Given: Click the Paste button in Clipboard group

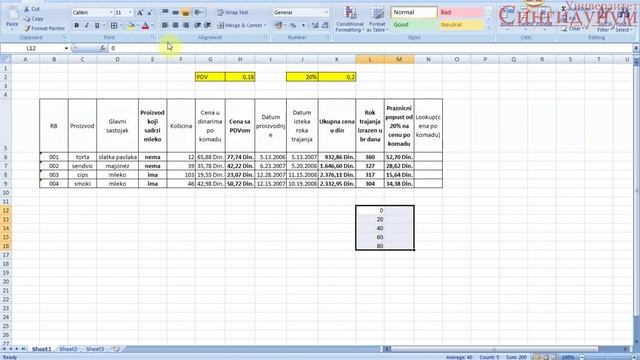Looking at the screenshot, I should click(x=12, y=18).
